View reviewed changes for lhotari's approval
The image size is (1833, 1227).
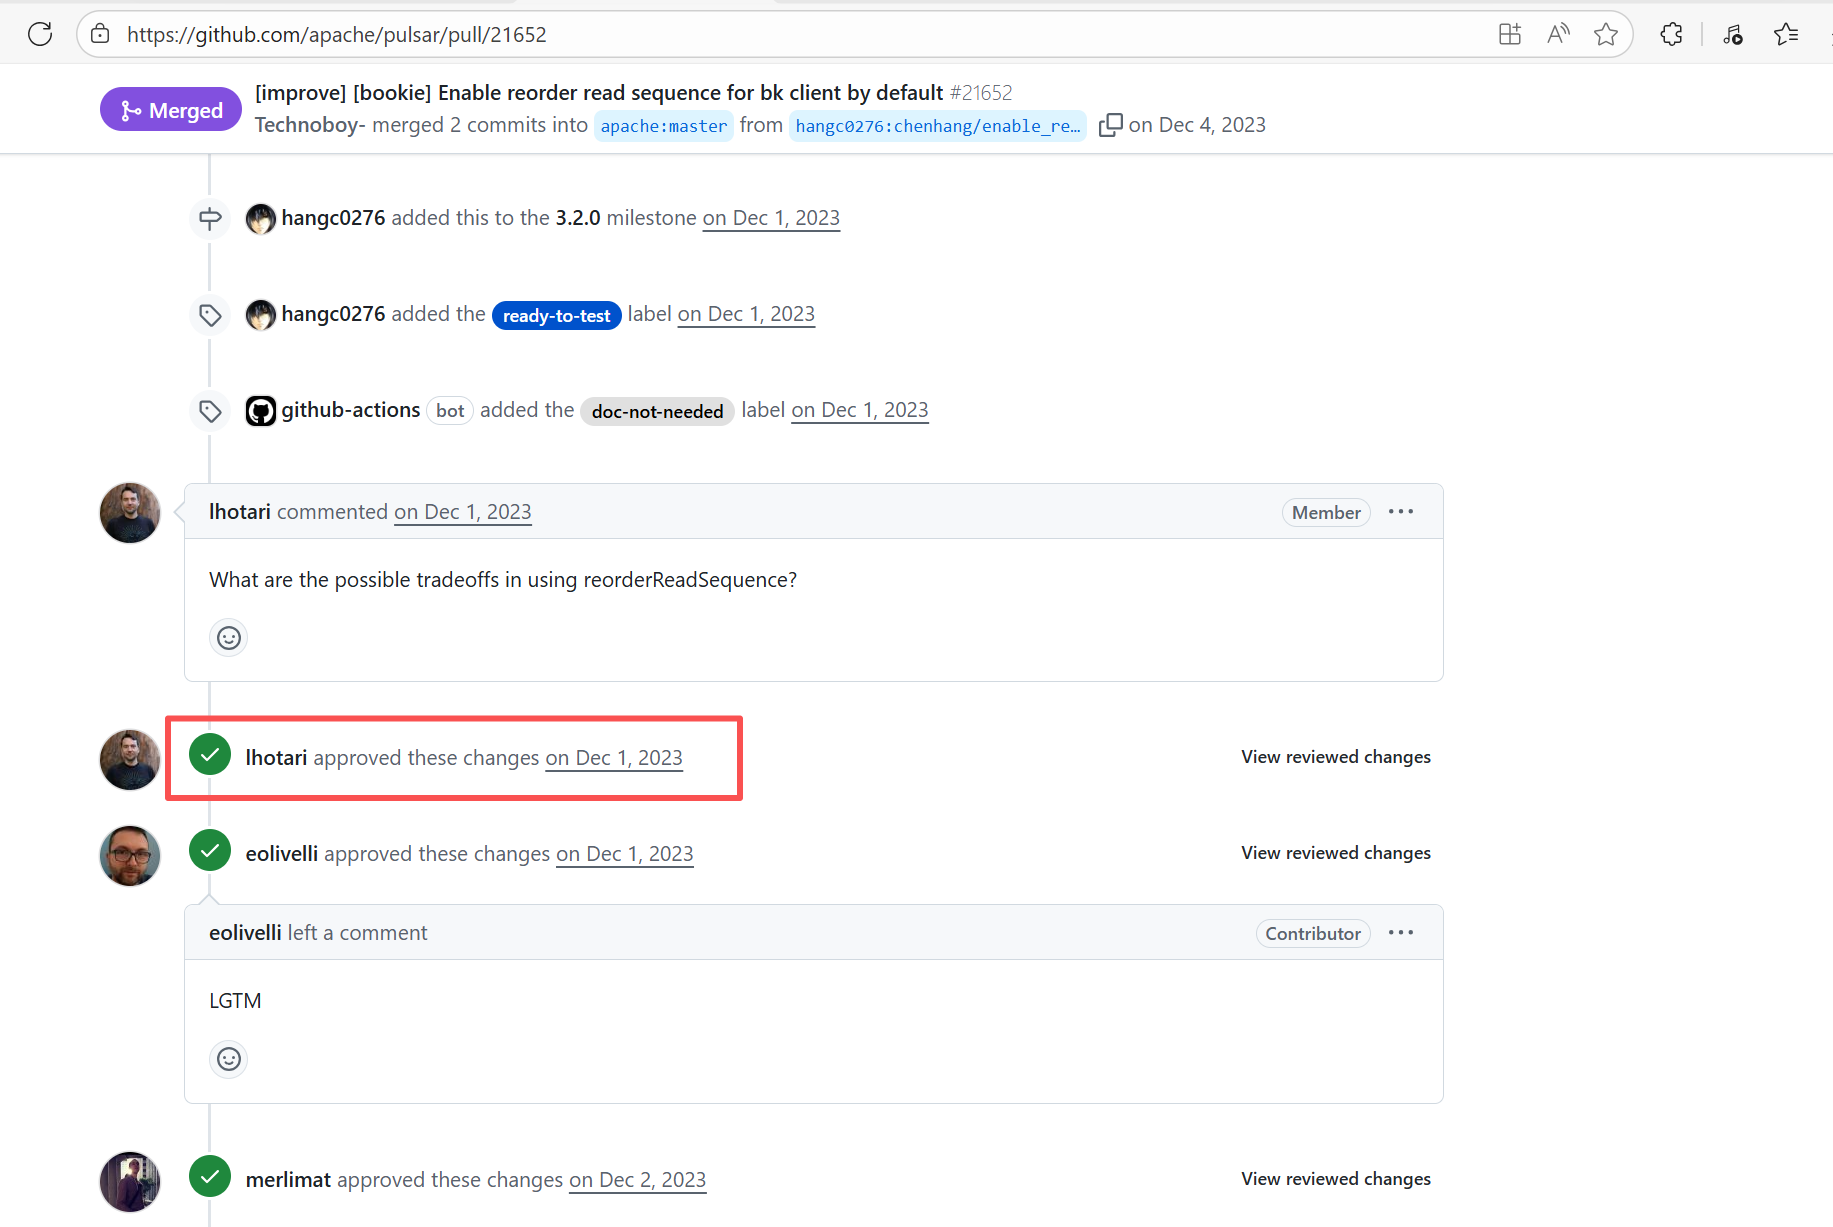(x=1335, y=757)
